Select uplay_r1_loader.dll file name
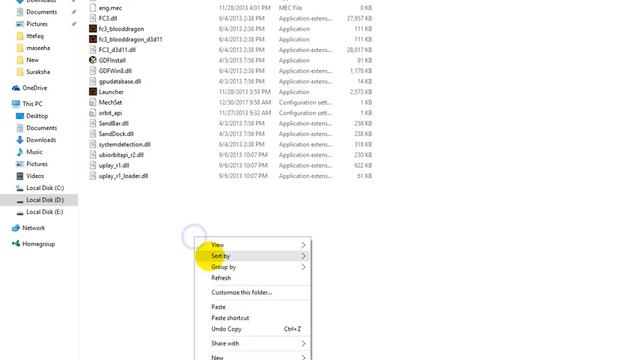Image resolution: width=640 pixels, height=360 pixels. pos(123,176)
